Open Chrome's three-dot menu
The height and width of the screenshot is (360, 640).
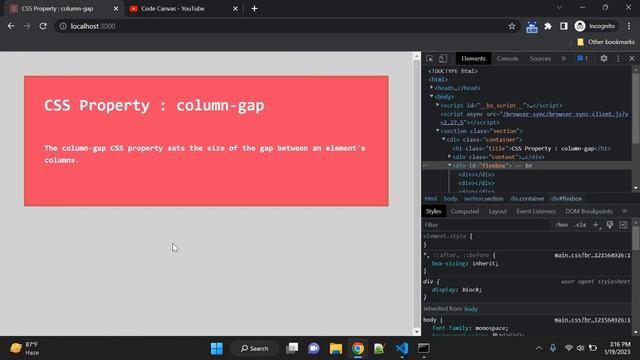[629, 26]
